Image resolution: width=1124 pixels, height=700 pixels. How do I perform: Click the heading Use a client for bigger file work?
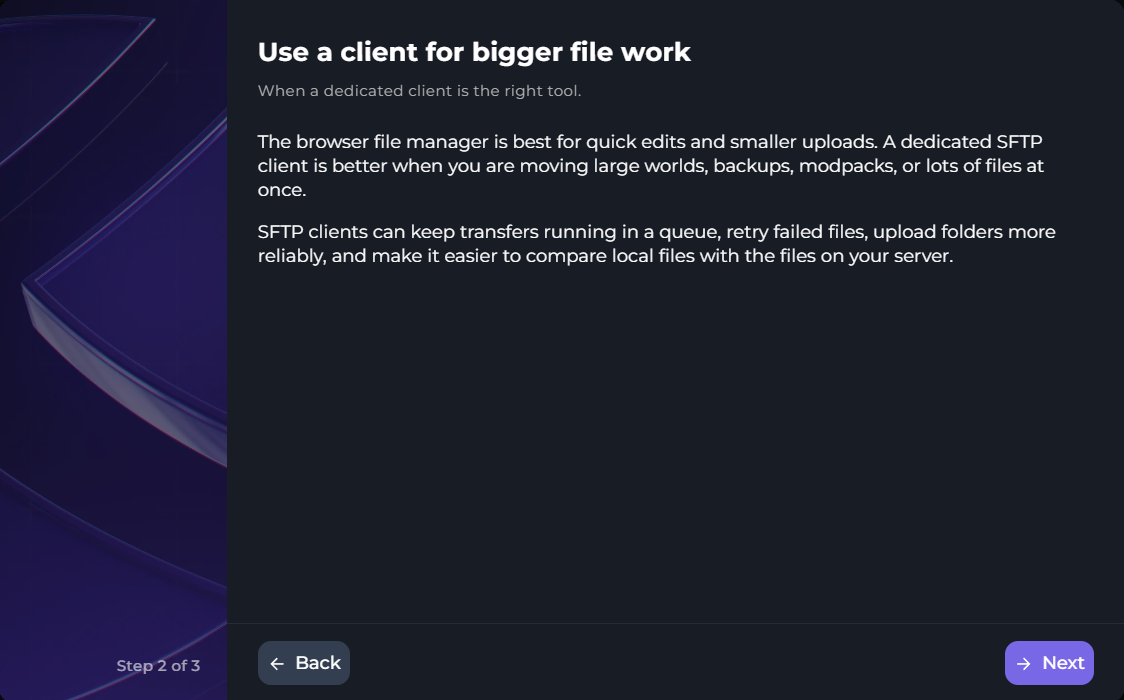(474, 52)
